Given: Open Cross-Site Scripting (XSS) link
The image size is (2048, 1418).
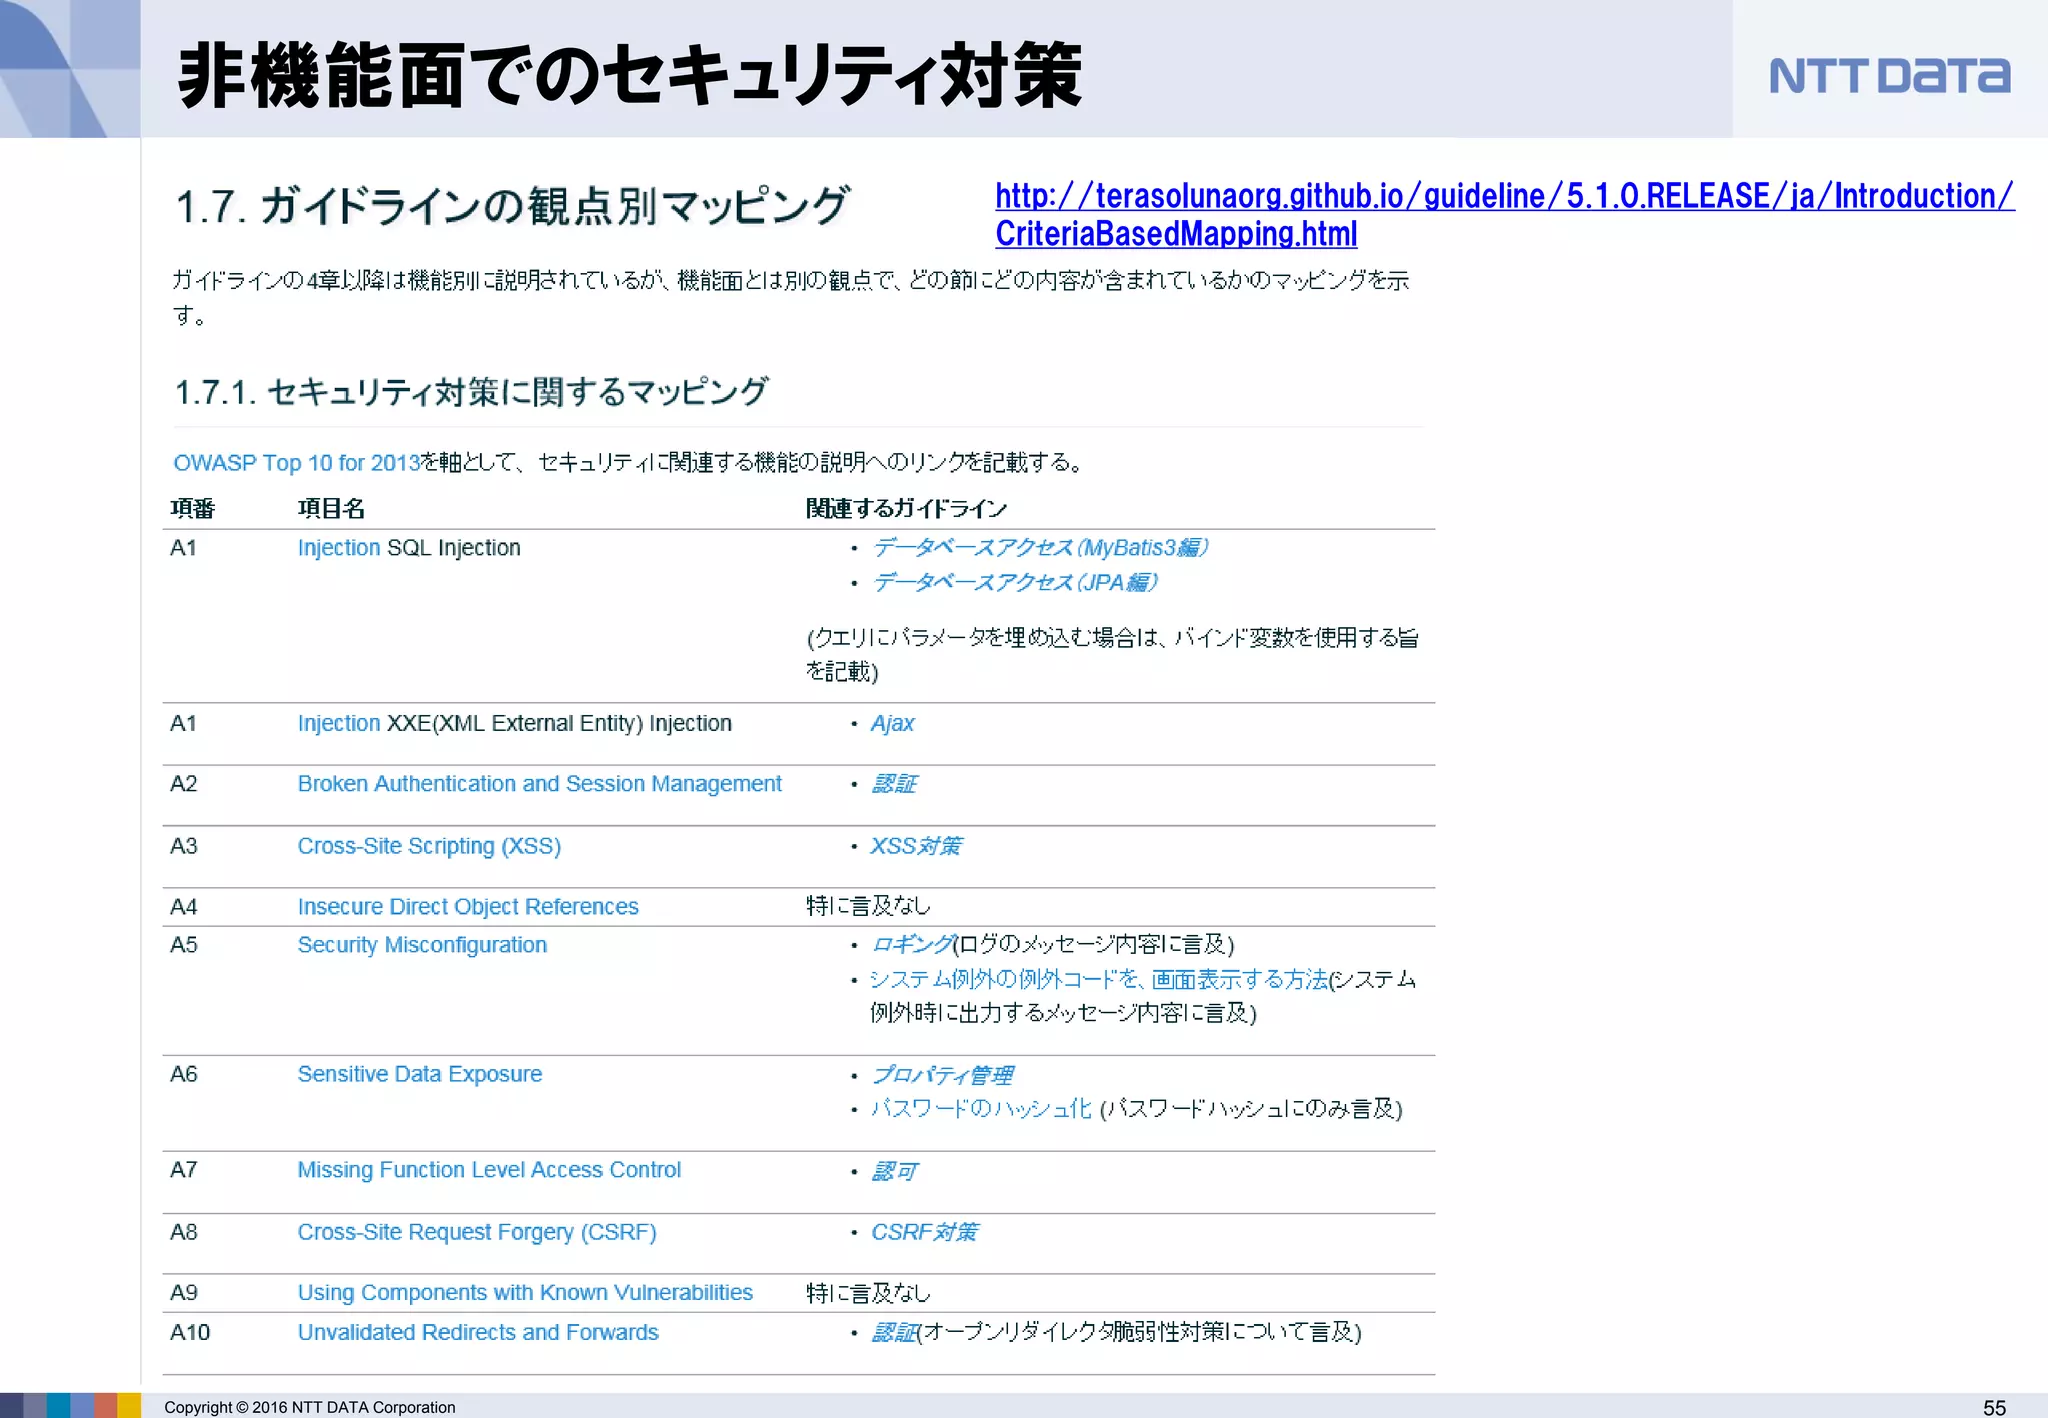Looking at the screenshot, I should point(429,846).
